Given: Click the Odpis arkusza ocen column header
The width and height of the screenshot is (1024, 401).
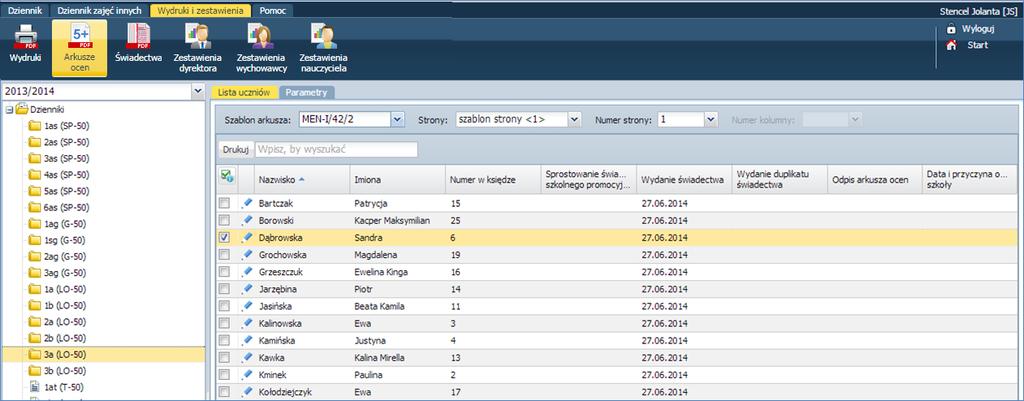Looking at the screenshot, I should pyautogui.click(x=875, y=180).
